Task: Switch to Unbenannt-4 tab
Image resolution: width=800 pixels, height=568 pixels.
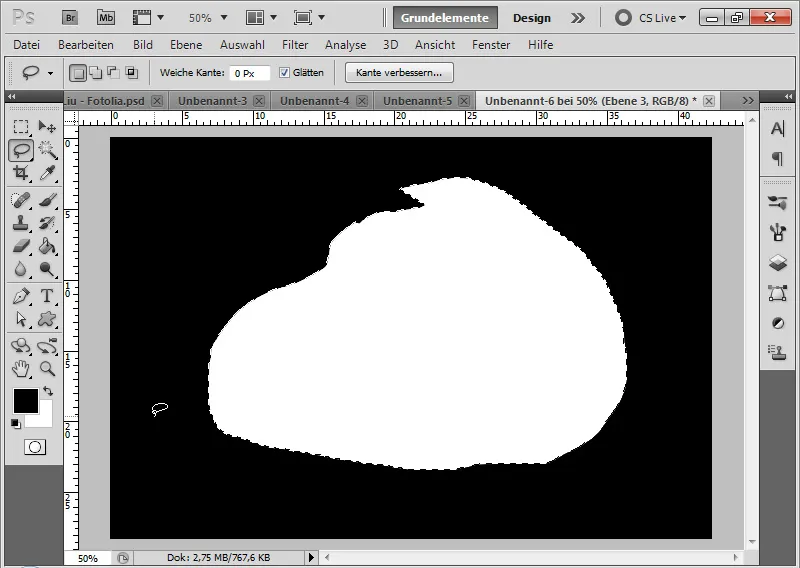Action: pos(314,101)
